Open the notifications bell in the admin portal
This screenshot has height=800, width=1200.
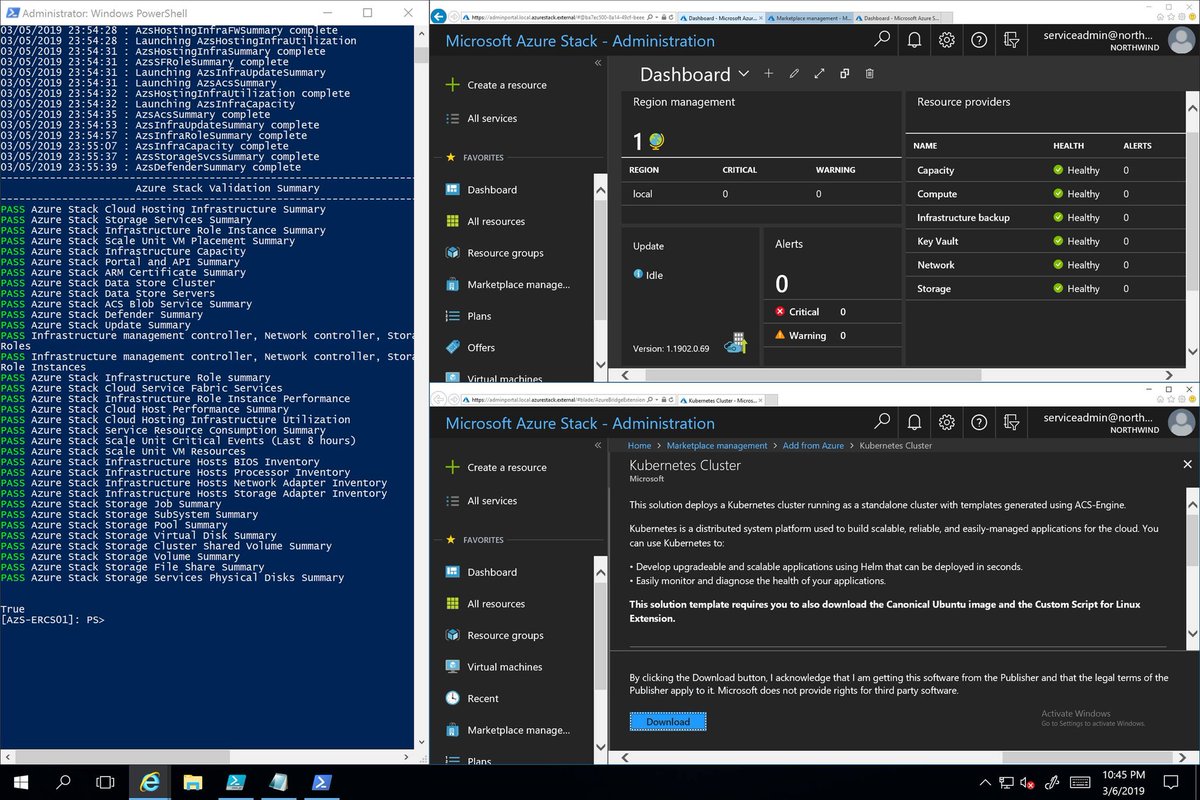tap(914, 41)
